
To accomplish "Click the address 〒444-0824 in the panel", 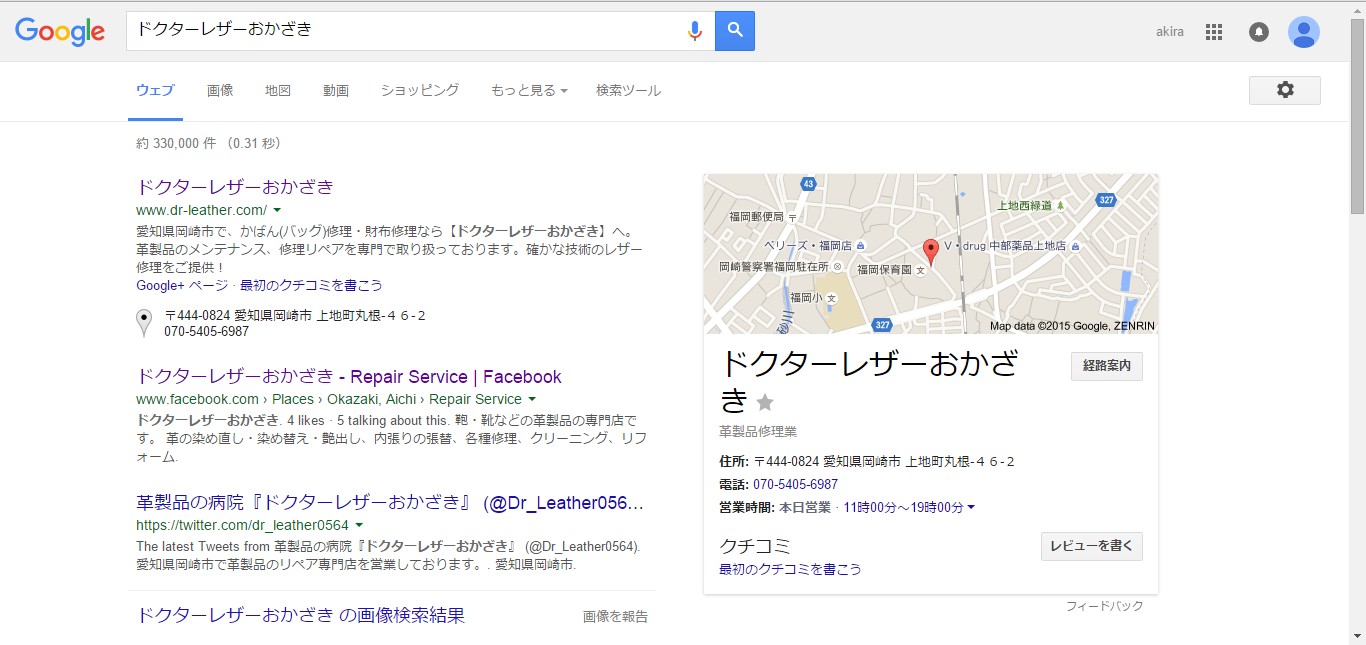I will tap(884, 461).
